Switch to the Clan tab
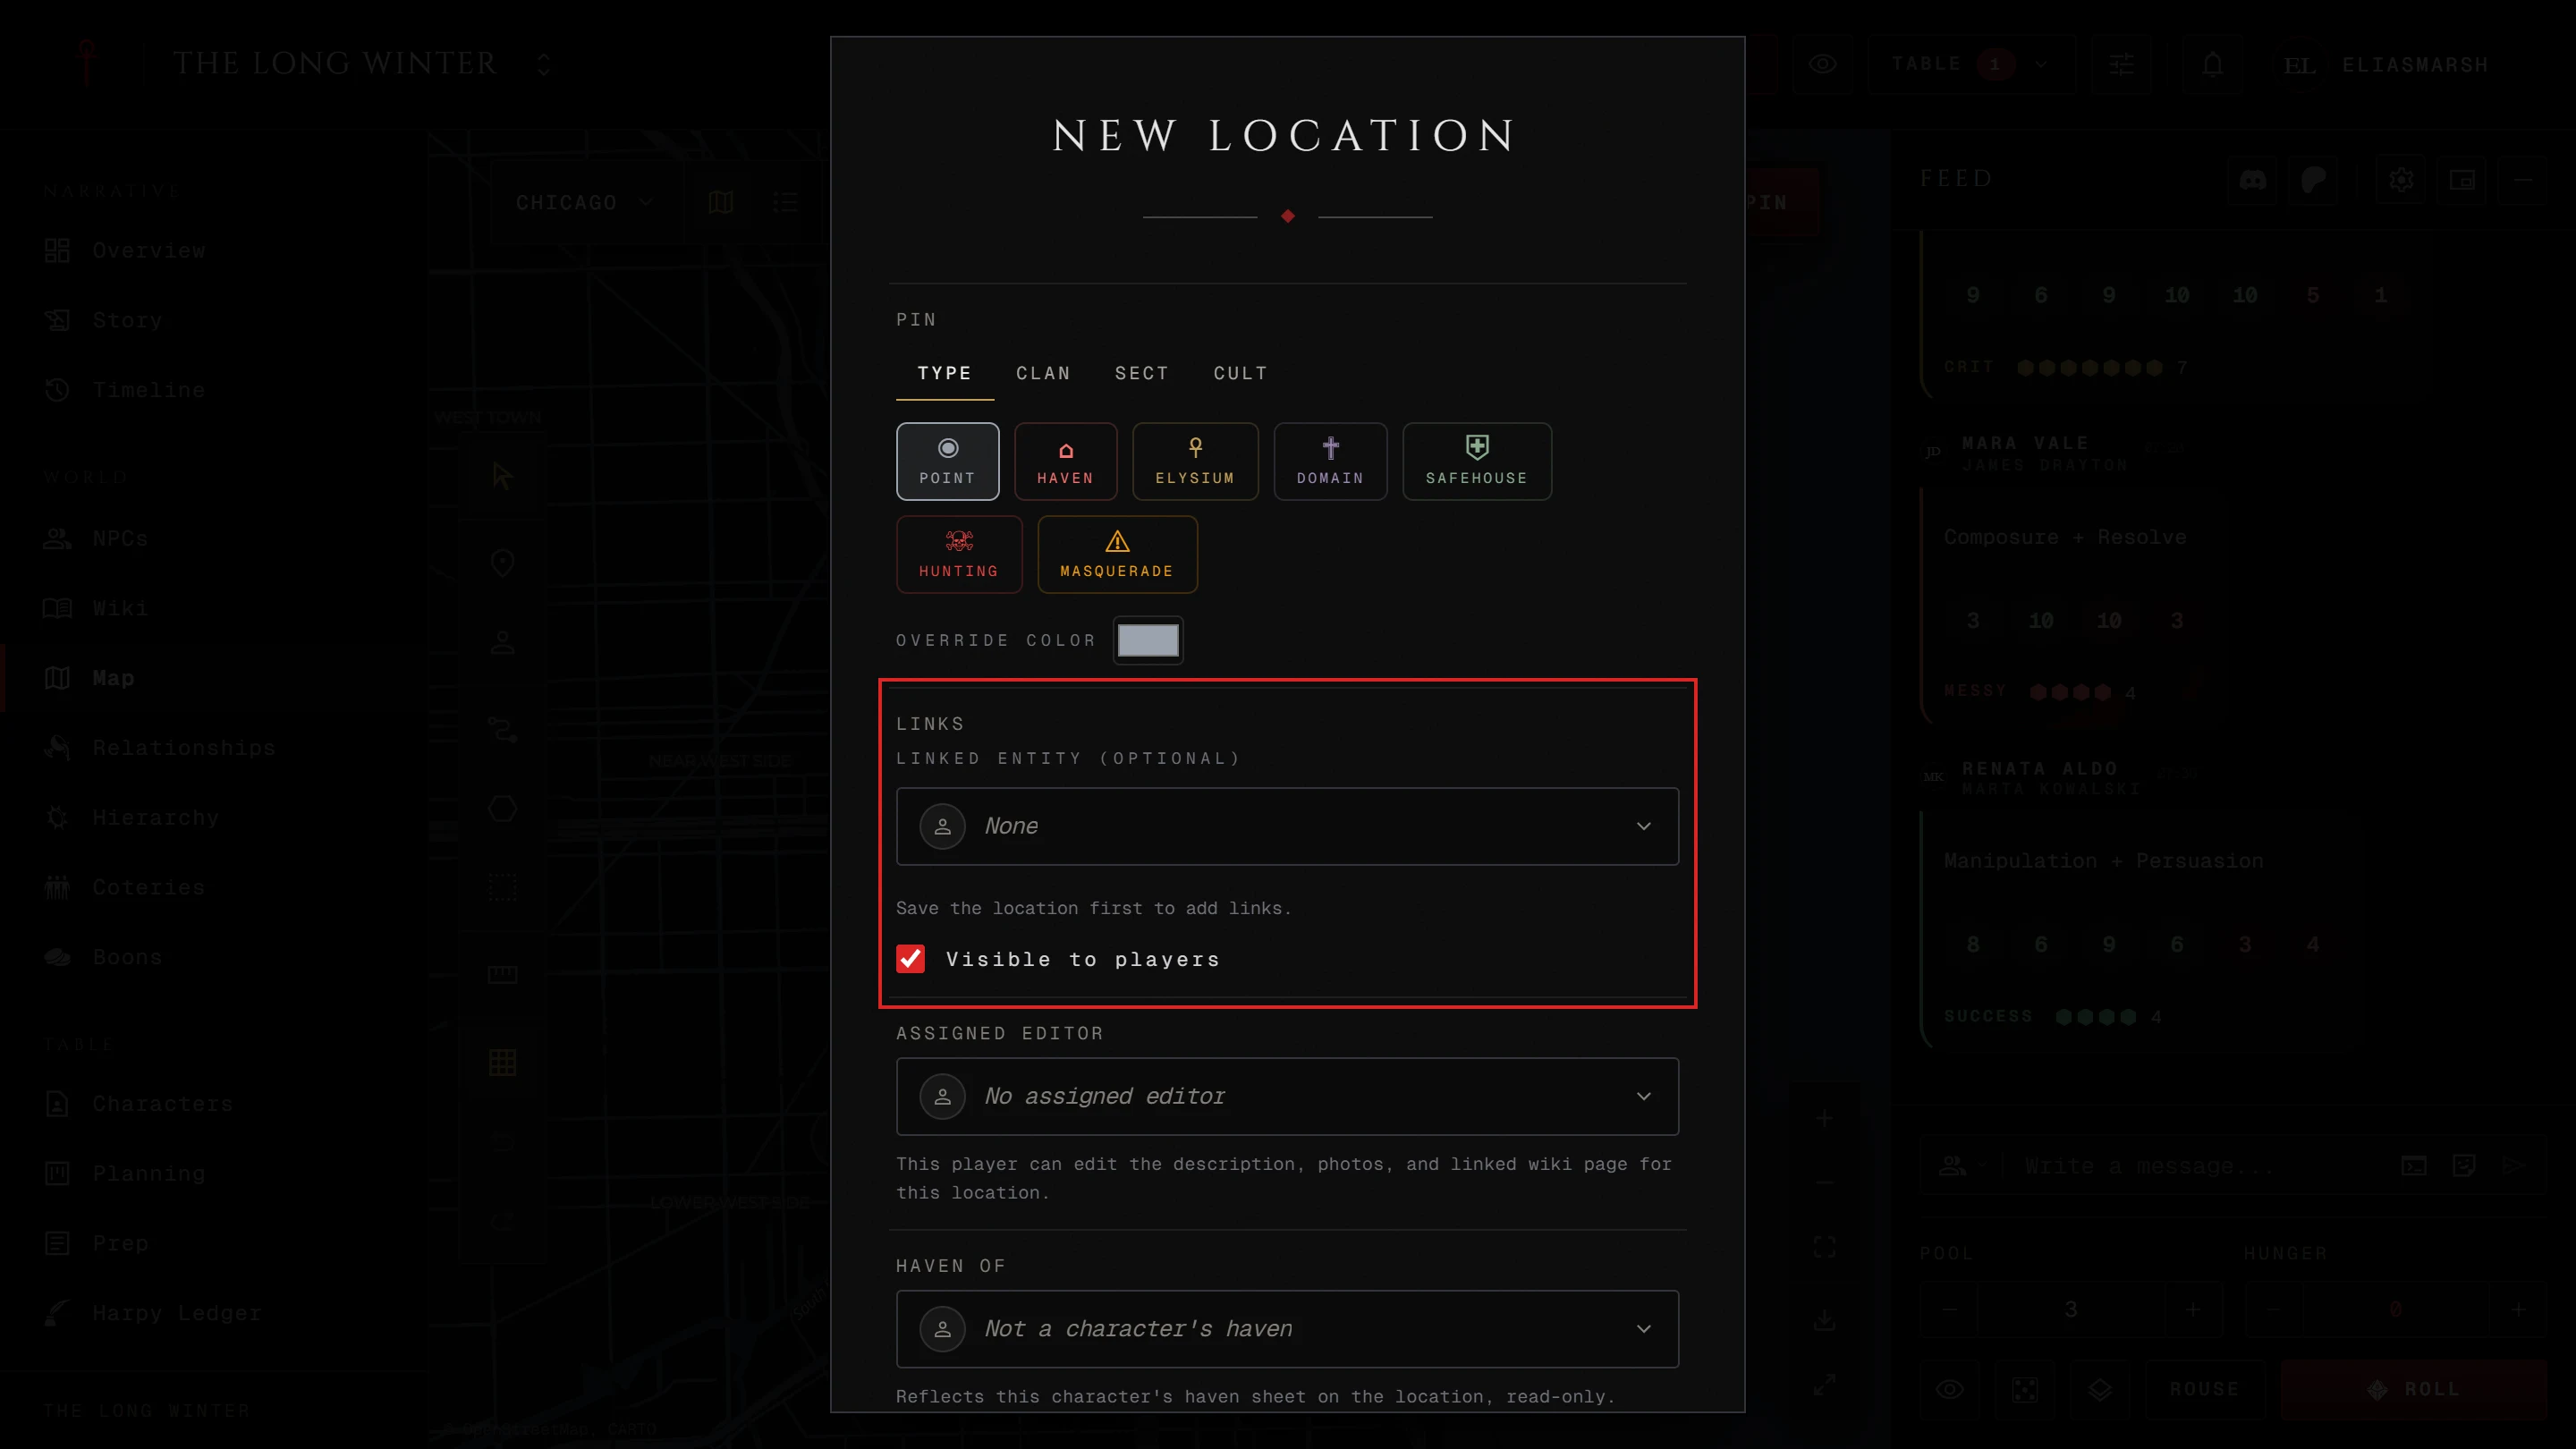This screenshot has height=1449, width=2576. click(x=1043, y=373)
